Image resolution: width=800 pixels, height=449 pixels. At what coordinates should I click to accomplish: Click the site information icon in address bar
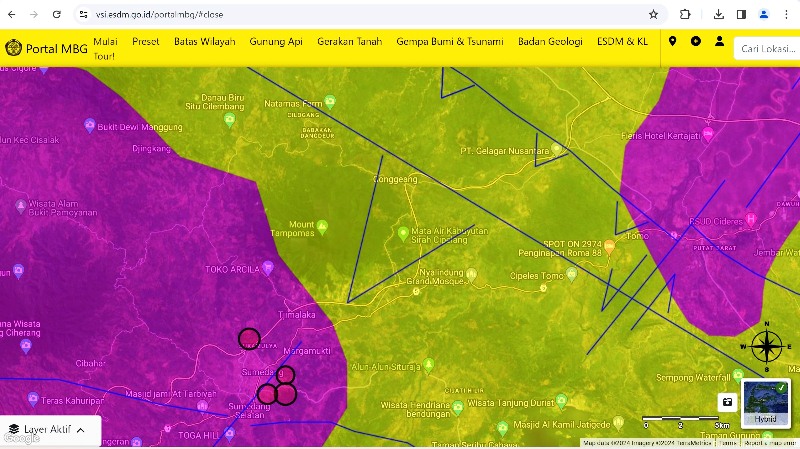83,14
